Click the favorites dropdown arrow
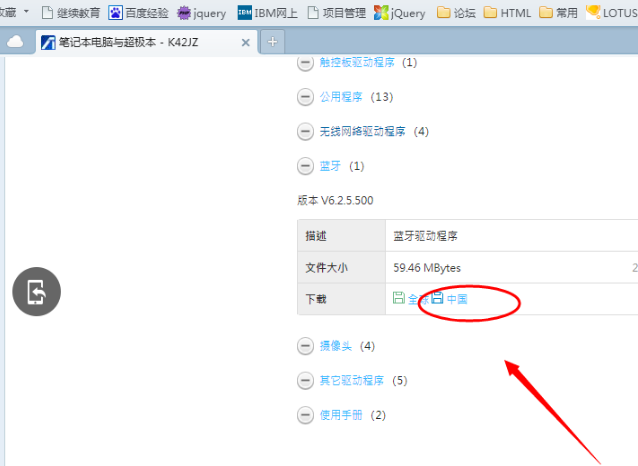This screenshot has width=638, height=466. tap(26, 11)
